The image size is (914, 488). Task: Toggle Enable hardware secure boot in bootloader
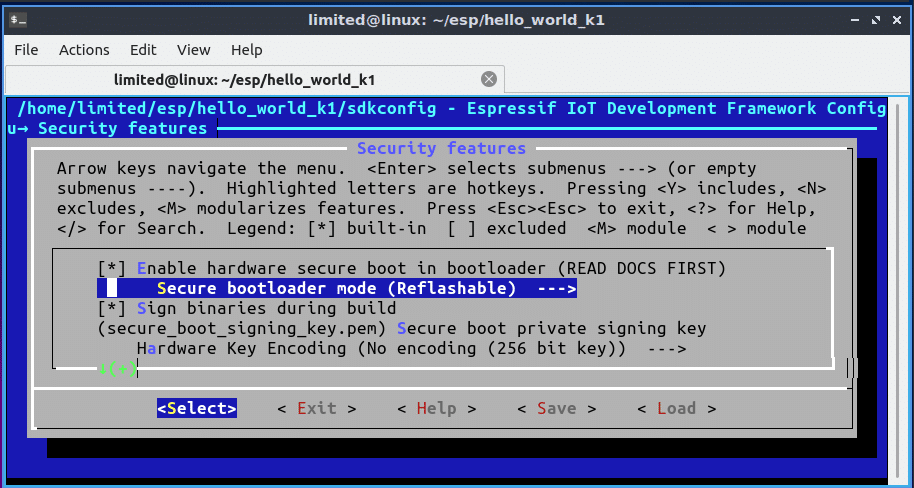tap(410, 268)
